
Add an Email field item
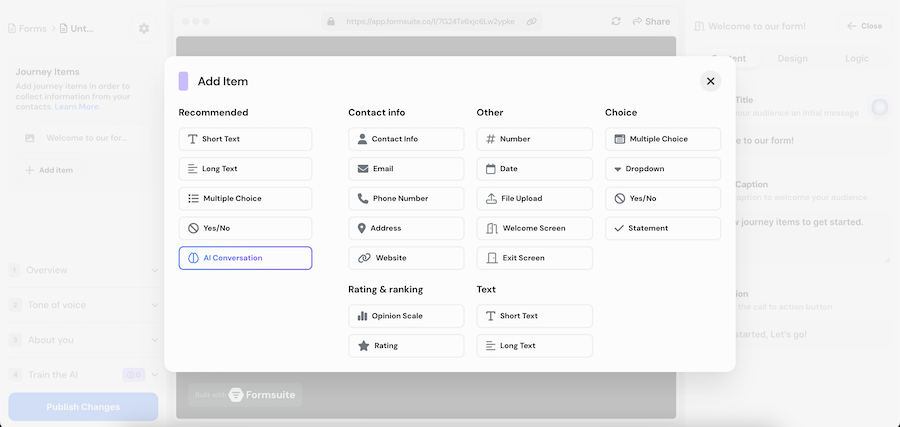tap(406, 169)
